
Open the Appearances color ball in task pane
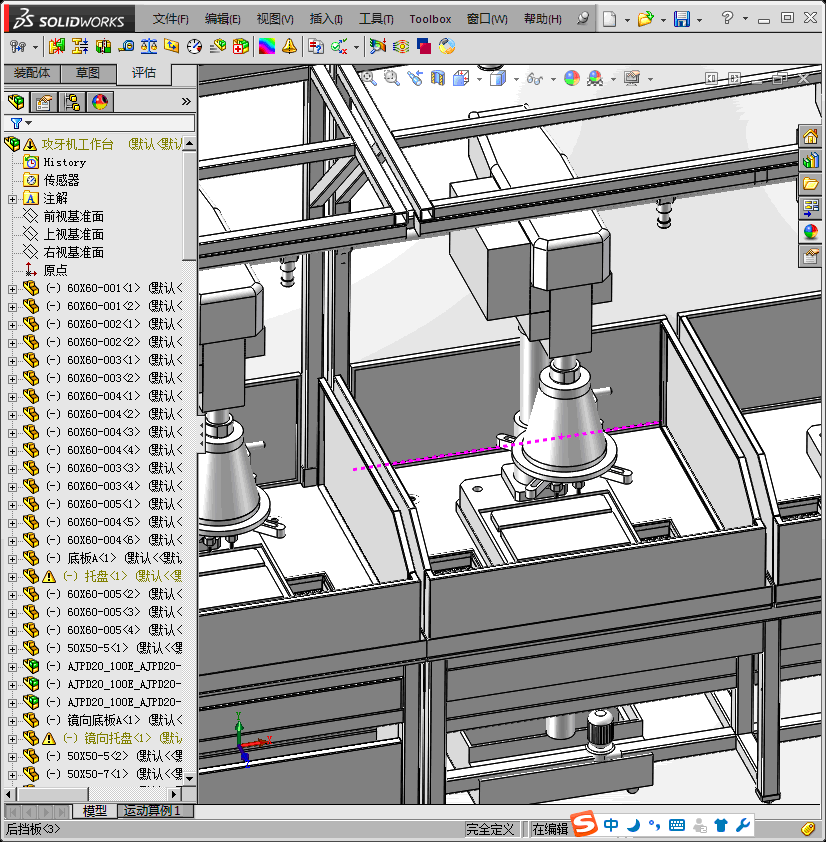[x=811, y=232]
